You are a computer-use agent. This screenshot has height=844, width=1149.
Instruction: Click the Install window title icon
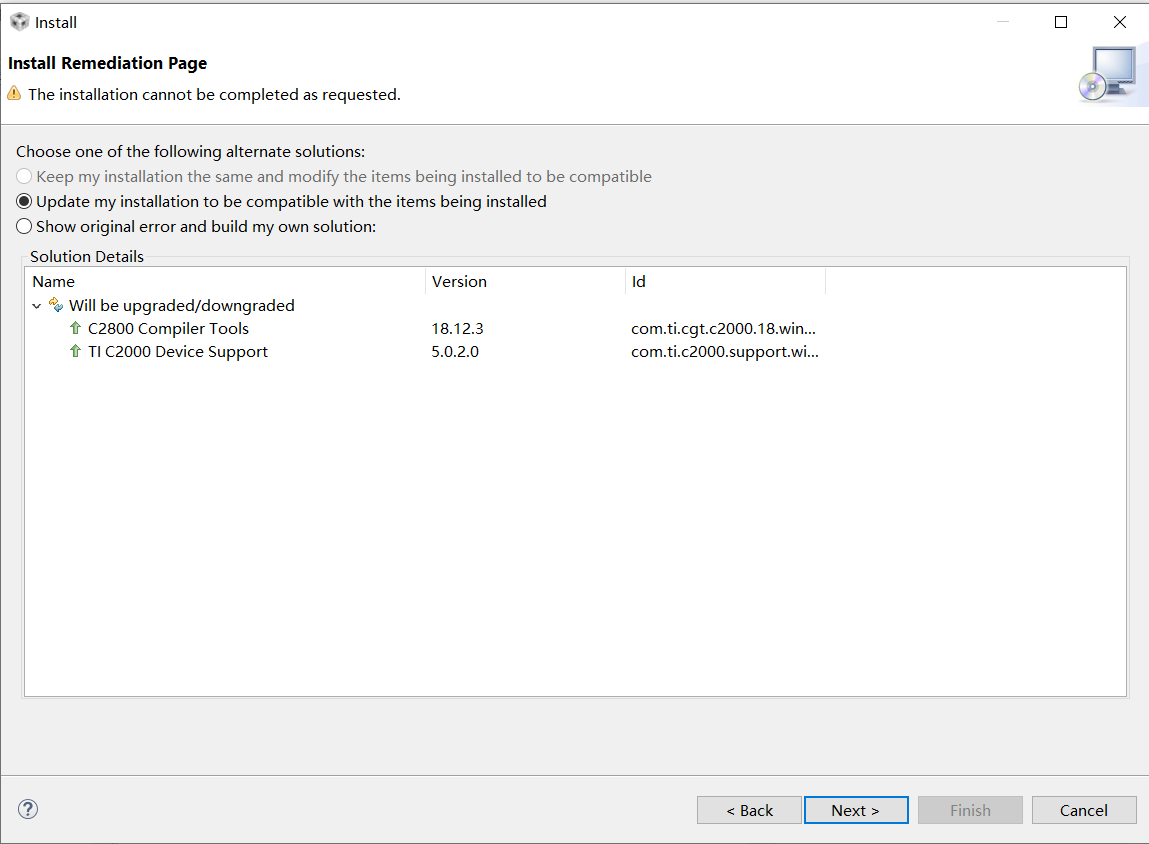point(19,22)
